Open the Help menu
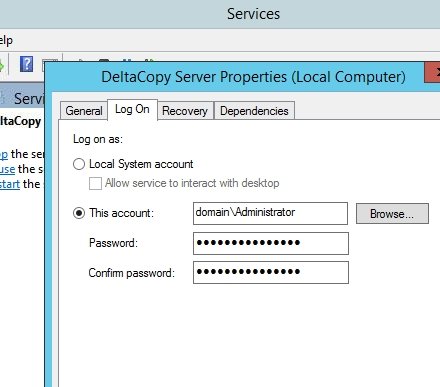The height and width of the screenshot is (387, 440). coord(6,40)
